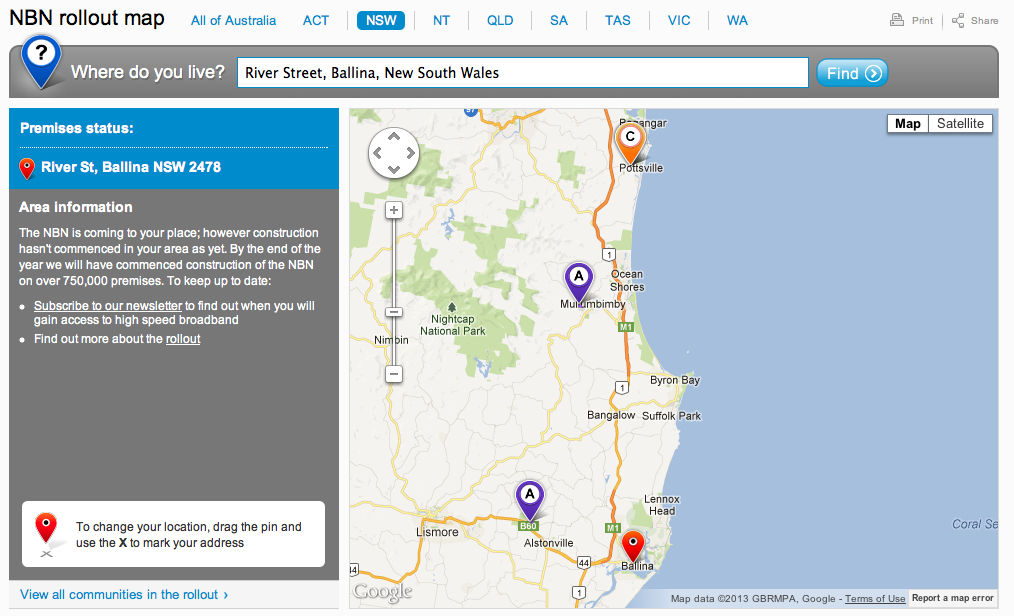Pan the map down with arrow

(x=394, y=169)
